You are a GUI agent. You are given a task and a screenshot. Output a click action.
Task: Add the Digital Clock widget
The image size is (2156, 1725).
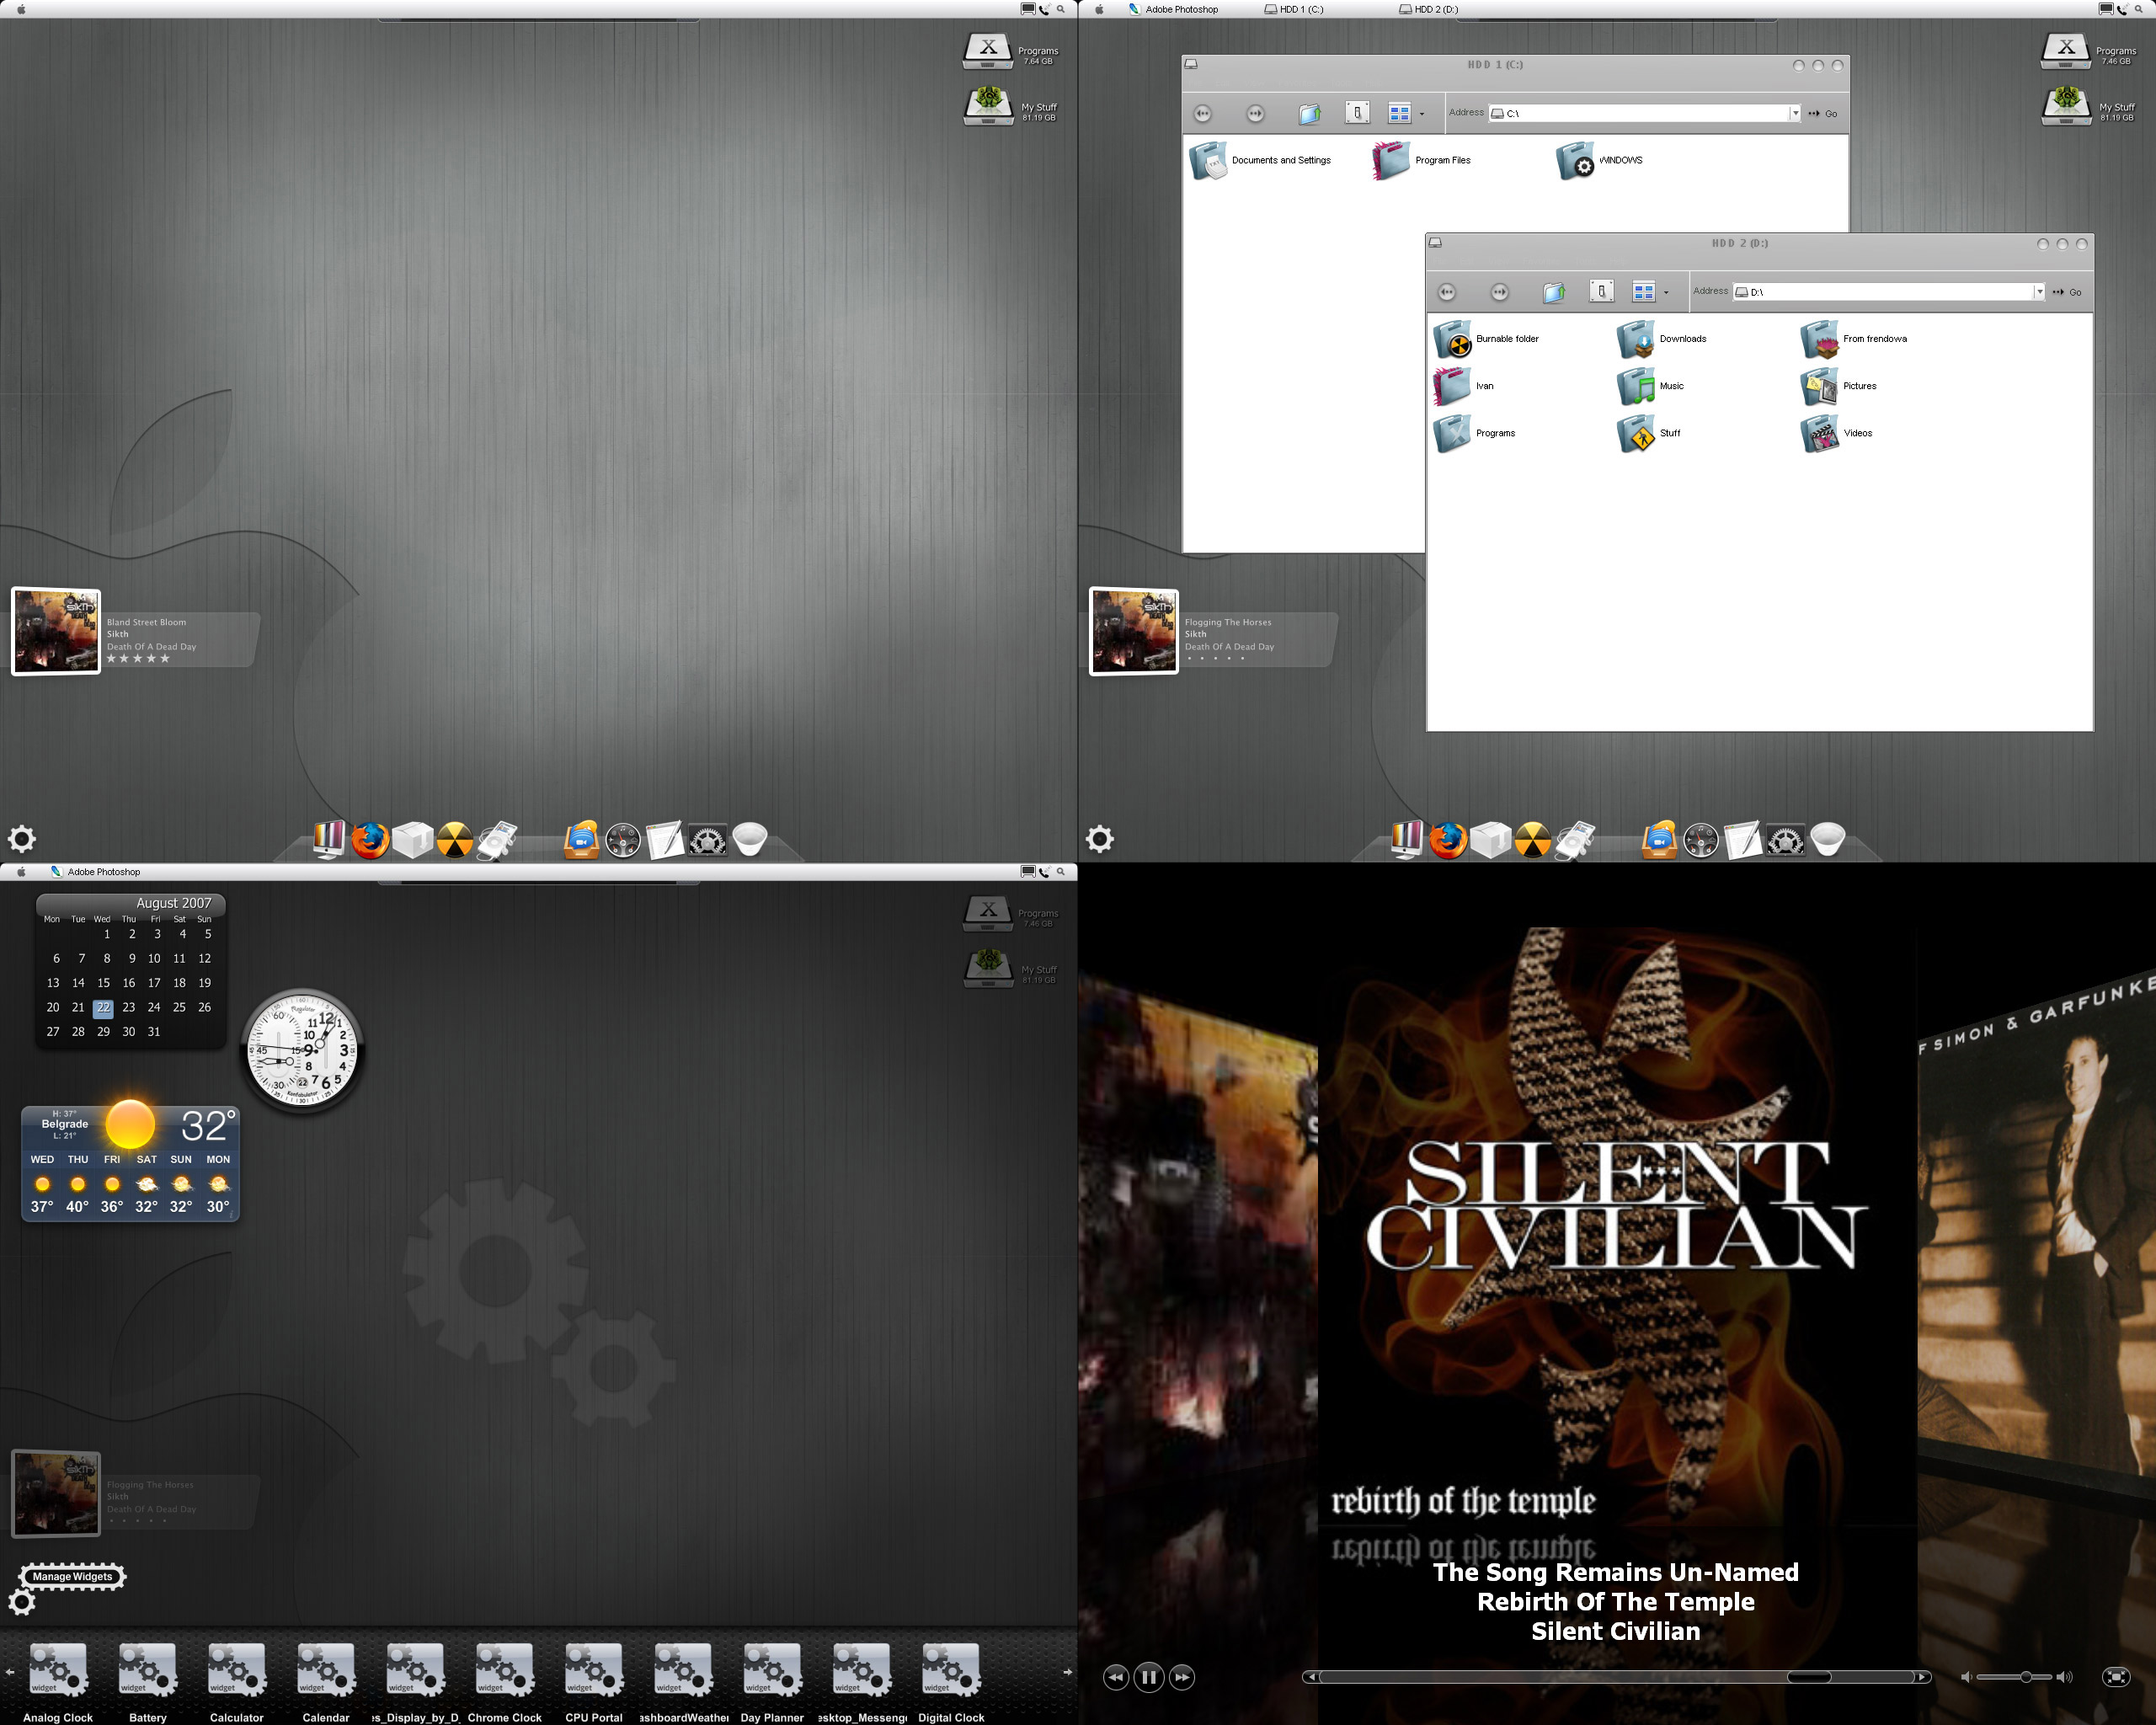(x=951, y=1682)
